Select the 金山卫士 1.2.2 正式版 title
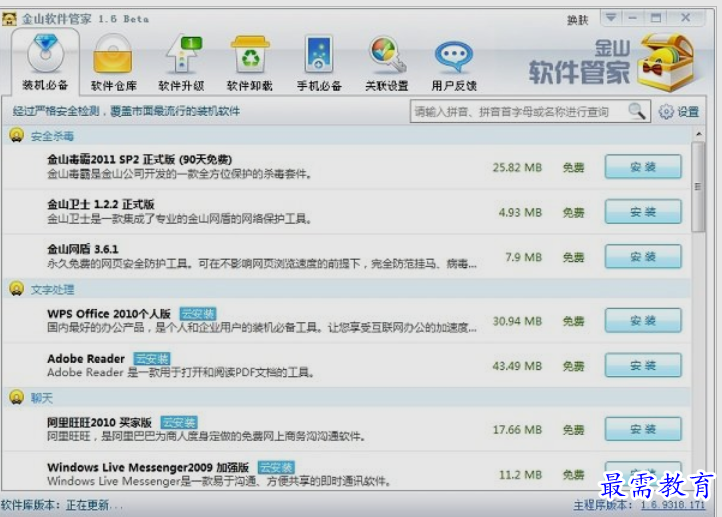The height and width of the screenshot is (517, 722). point(101,204)
